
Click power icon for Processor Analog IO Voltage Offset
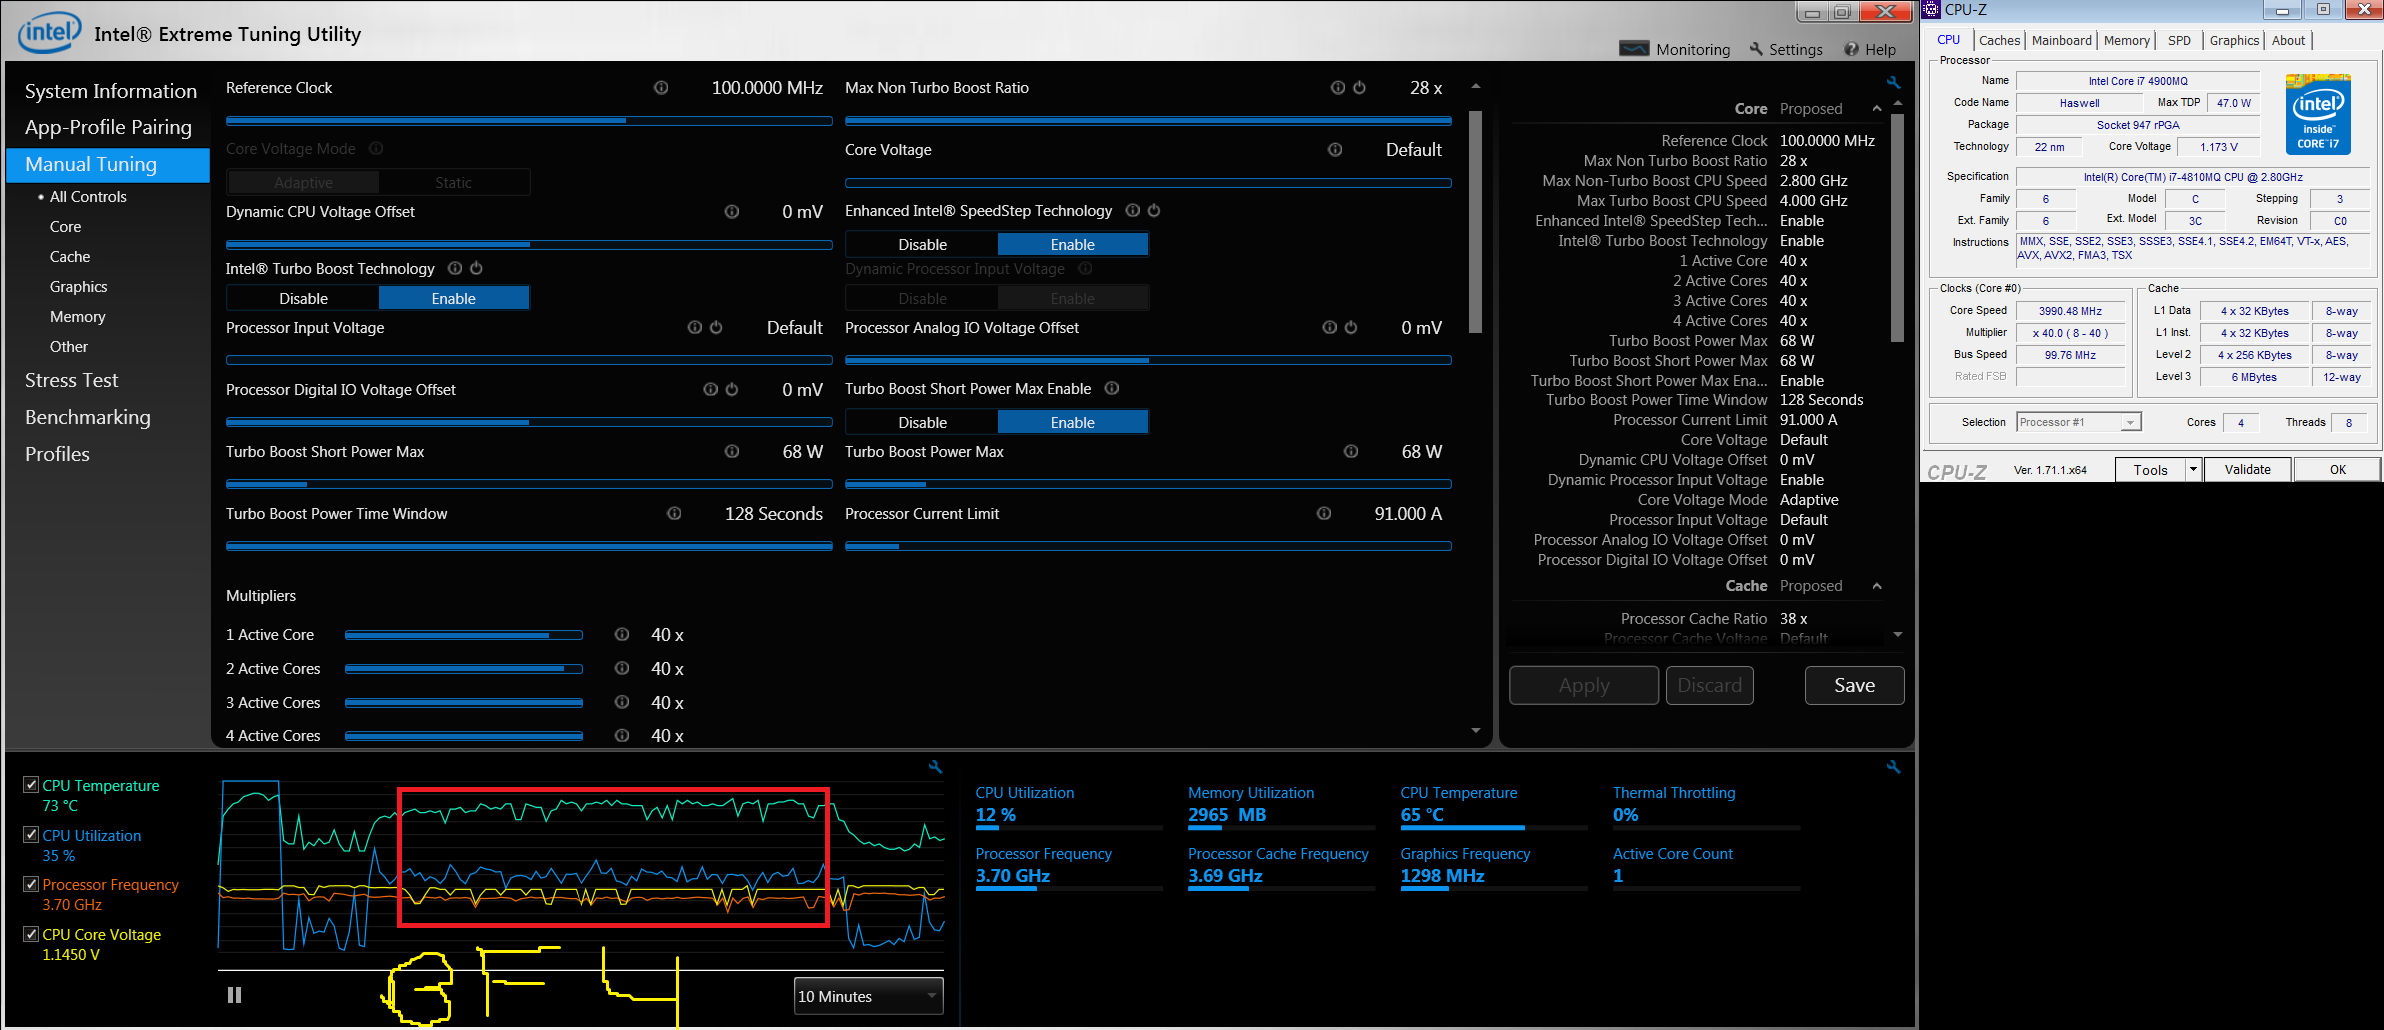point(1351,328)
